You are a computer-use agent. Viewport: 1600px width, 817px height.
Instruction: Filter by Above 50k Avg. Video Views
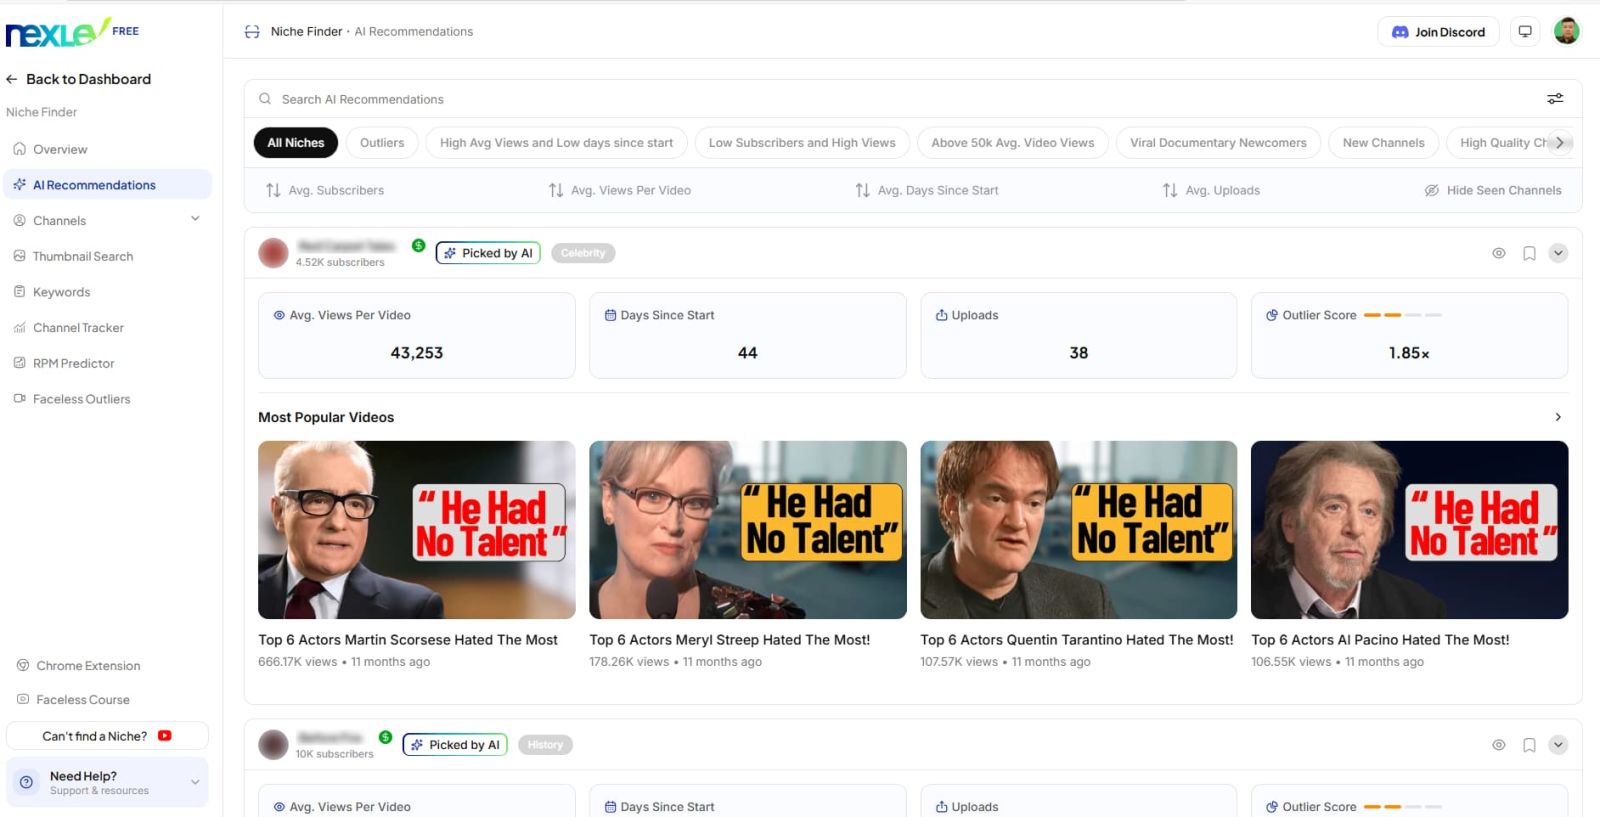(x=1013, y=143)
